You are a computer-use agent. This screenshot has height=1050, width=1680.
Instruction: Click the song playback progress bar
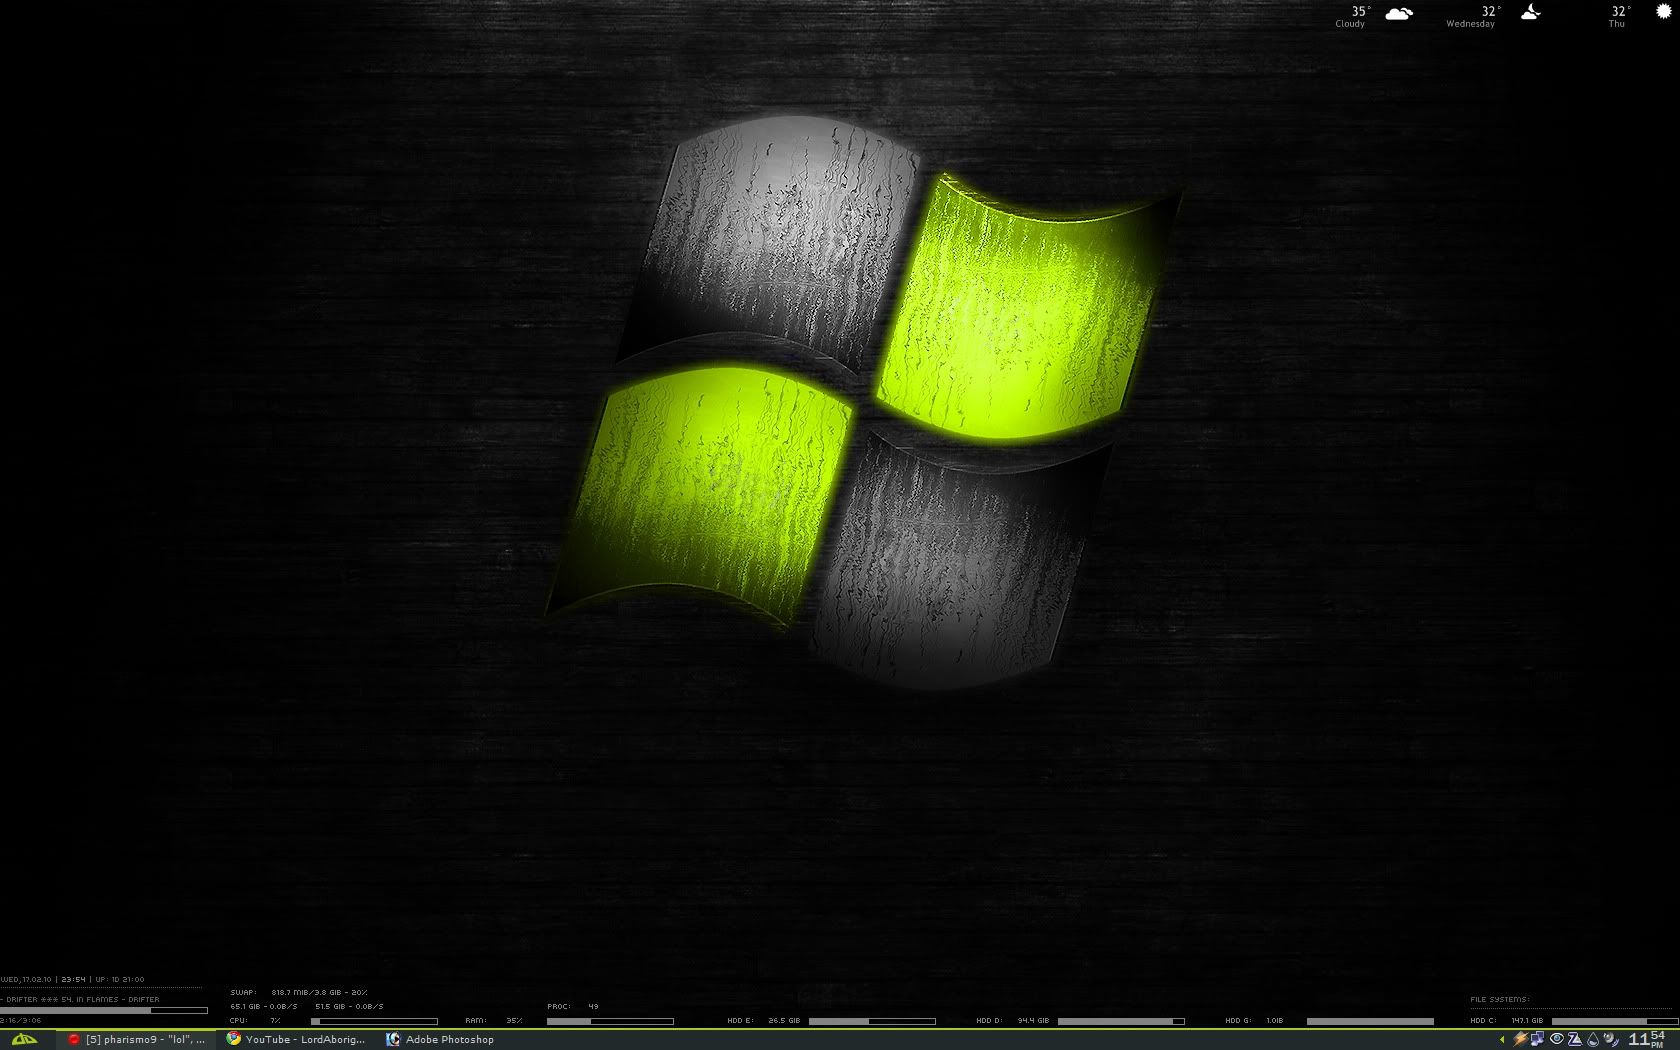[x=104, y=1010]
